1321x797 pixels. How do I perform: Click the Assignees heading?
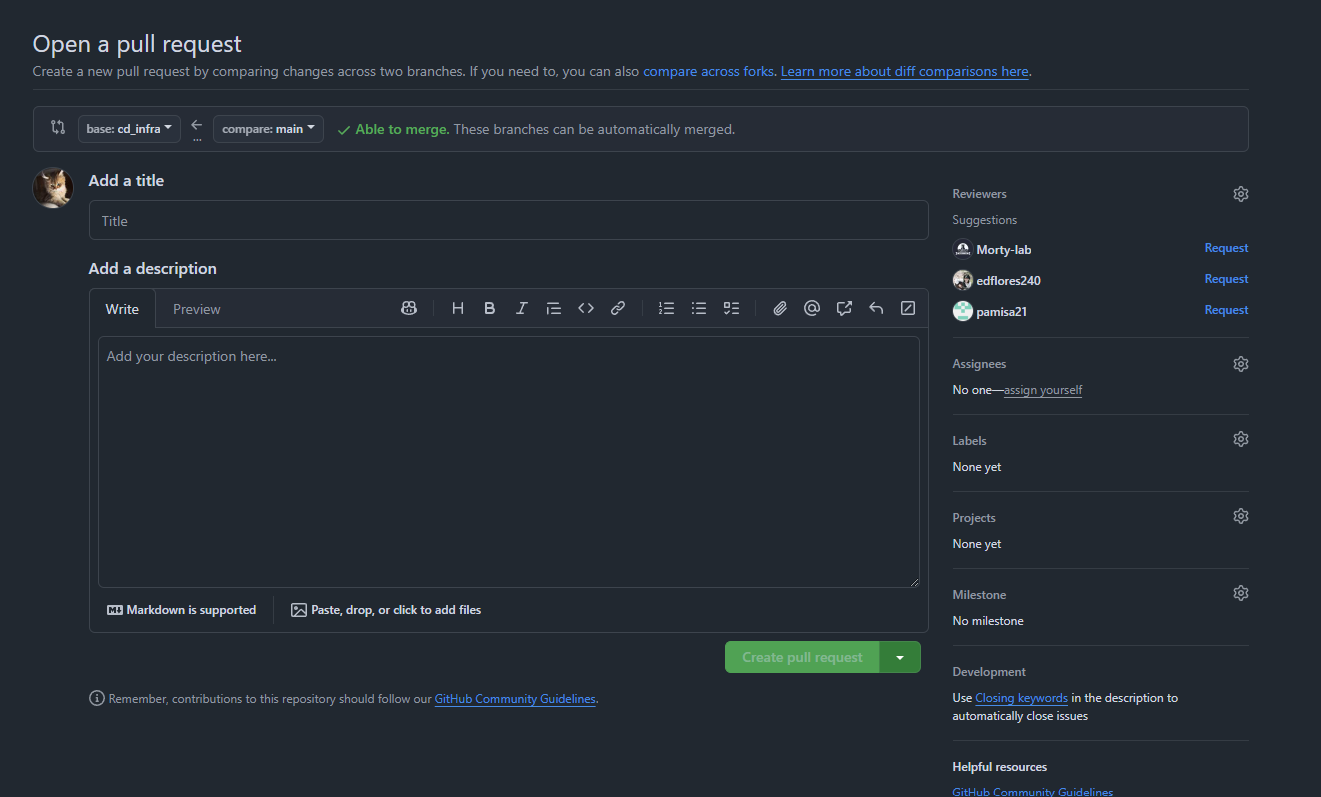tap(979, 364)
